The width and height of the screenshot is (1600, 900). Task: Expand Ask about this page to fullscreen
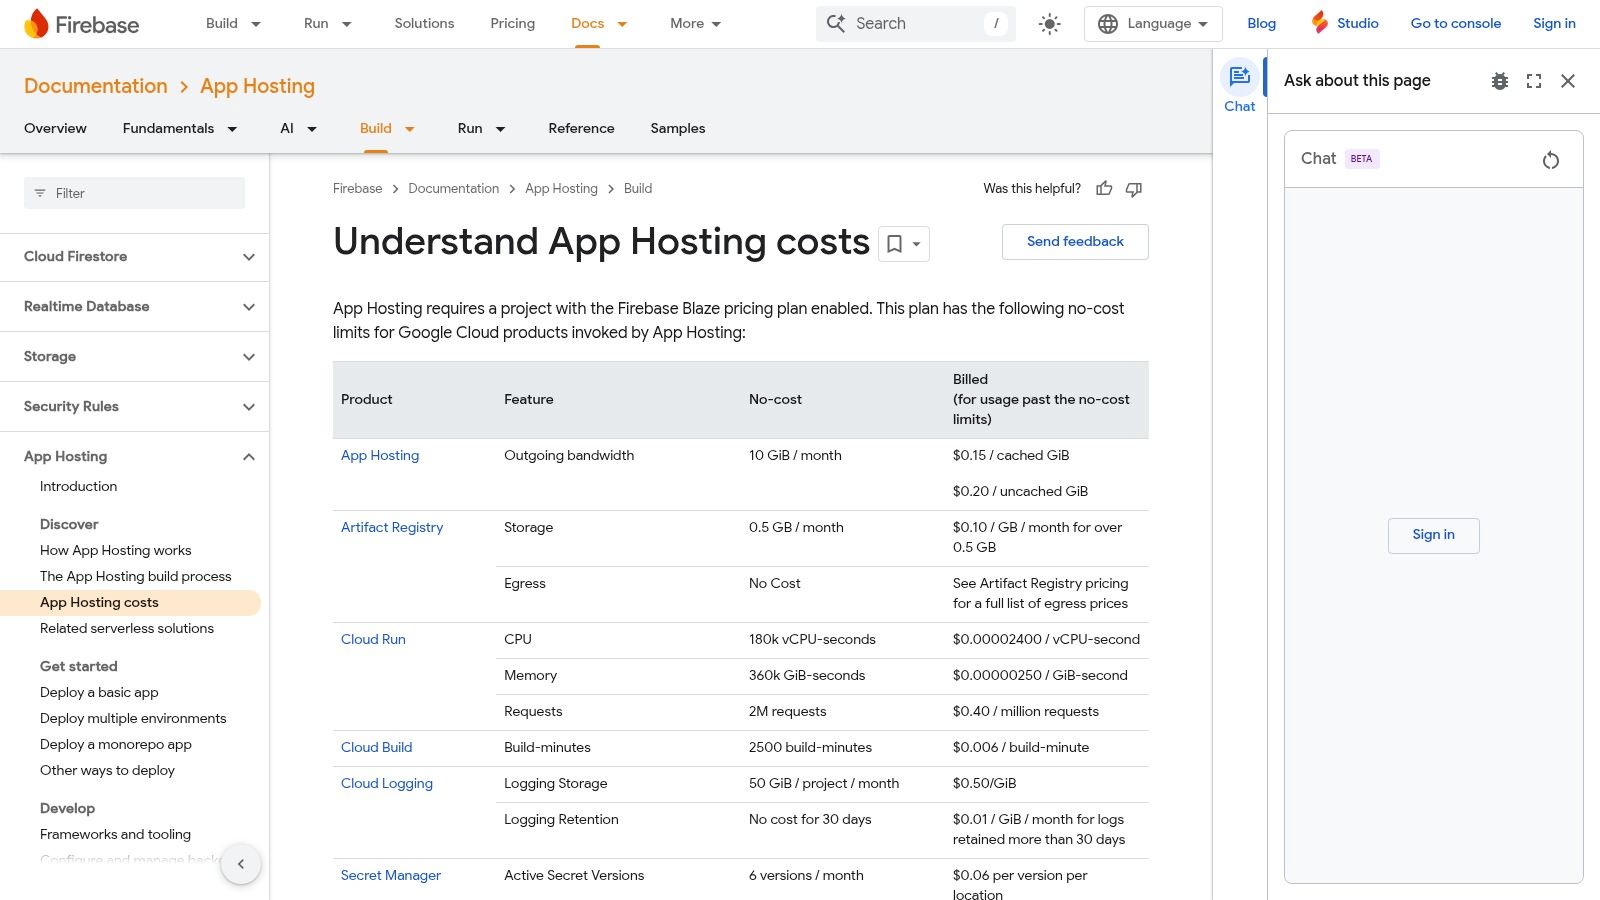tap(1534, 81)
